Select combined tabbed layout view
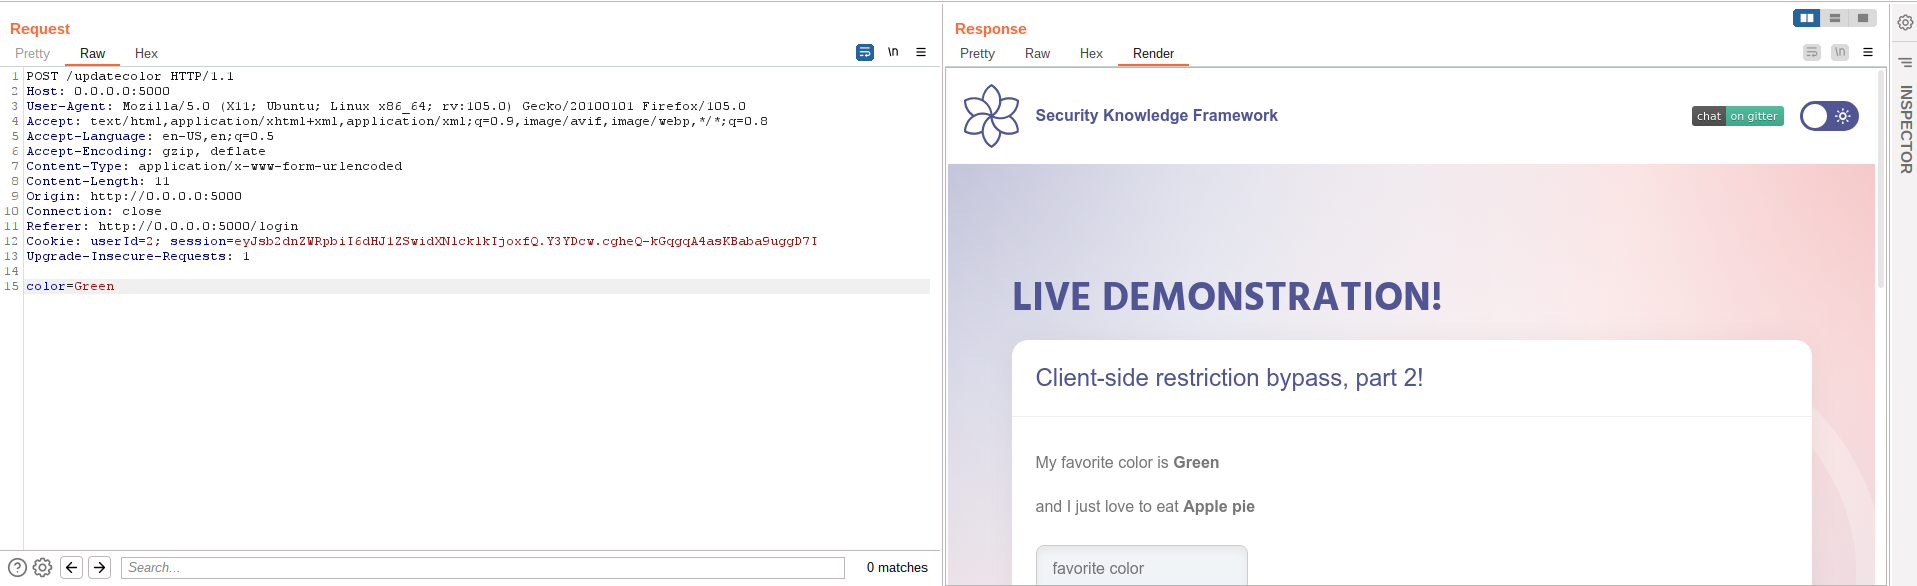The height and width of the screenshot is (586, 1917). tap(1863, 18)
